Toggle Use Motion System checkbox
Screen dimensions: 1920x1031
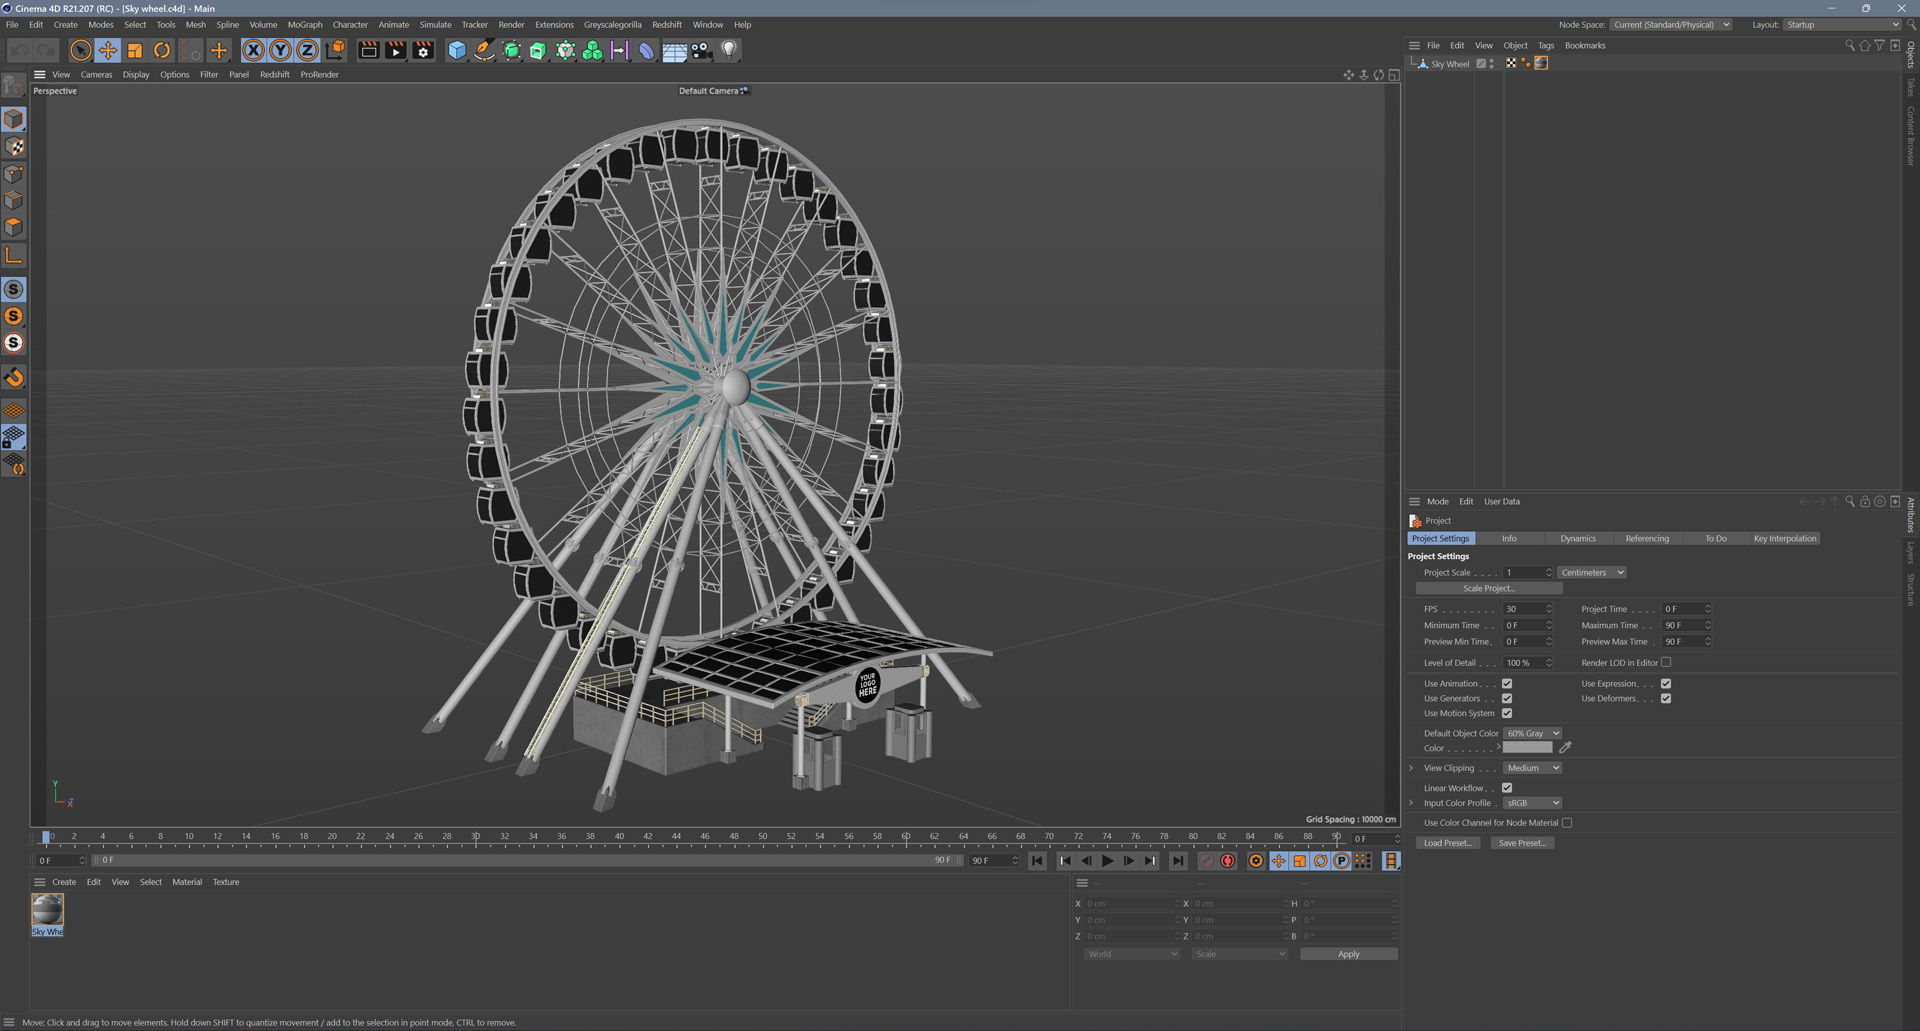pyautogui.click(x=1507, y=714)
